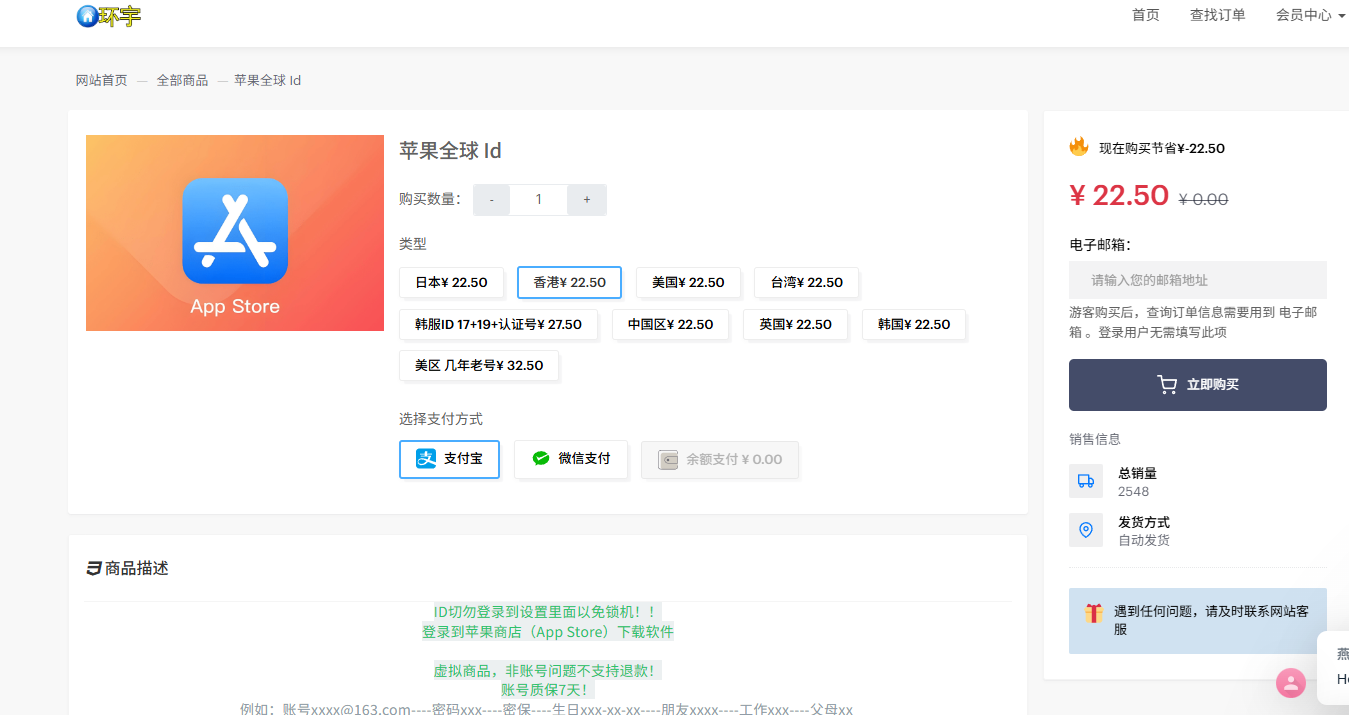Select the 韩国¥ 22.50 type option
Screen dimensions: 1349x715
914,325
